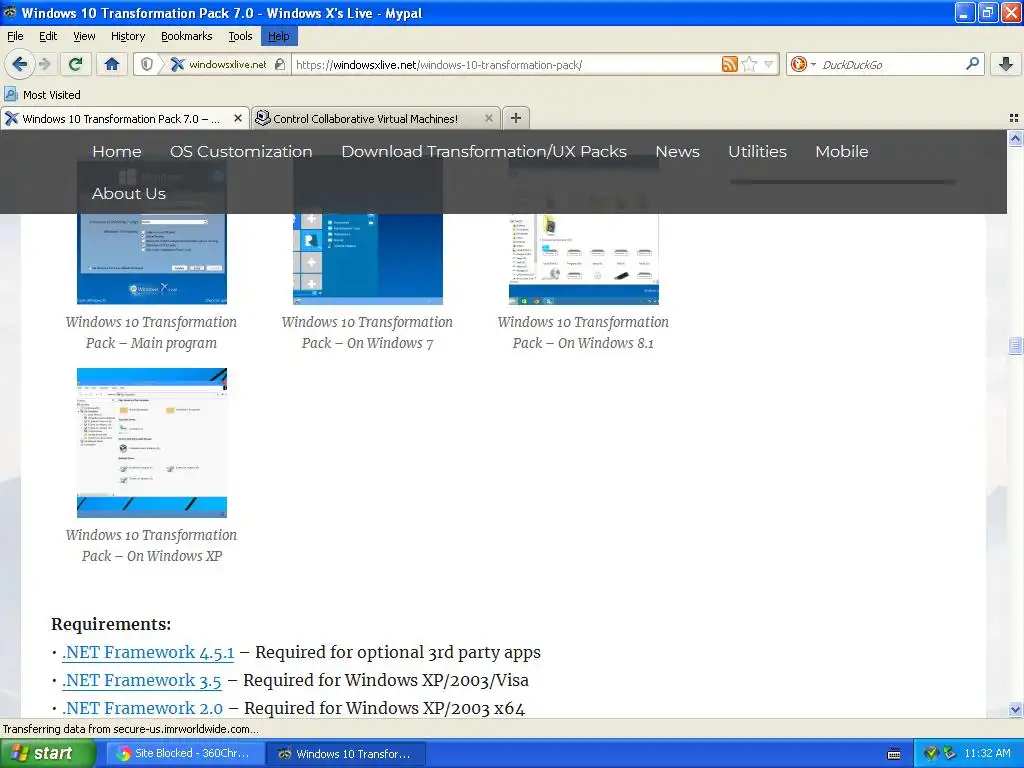The height and width of the screenshot is (768, 1024).
Task: Open the Tools menu
Action: [x=240, y=36]
